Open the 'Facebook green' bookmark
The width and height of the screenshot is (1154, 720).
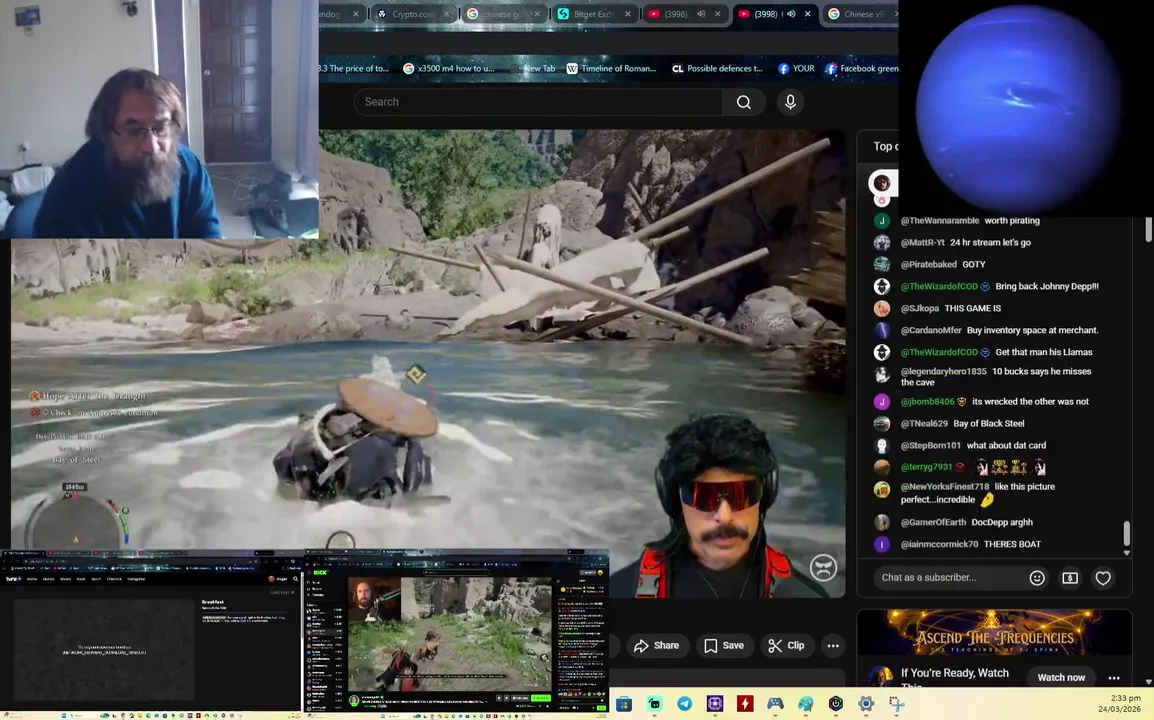(x=861, y=68)
